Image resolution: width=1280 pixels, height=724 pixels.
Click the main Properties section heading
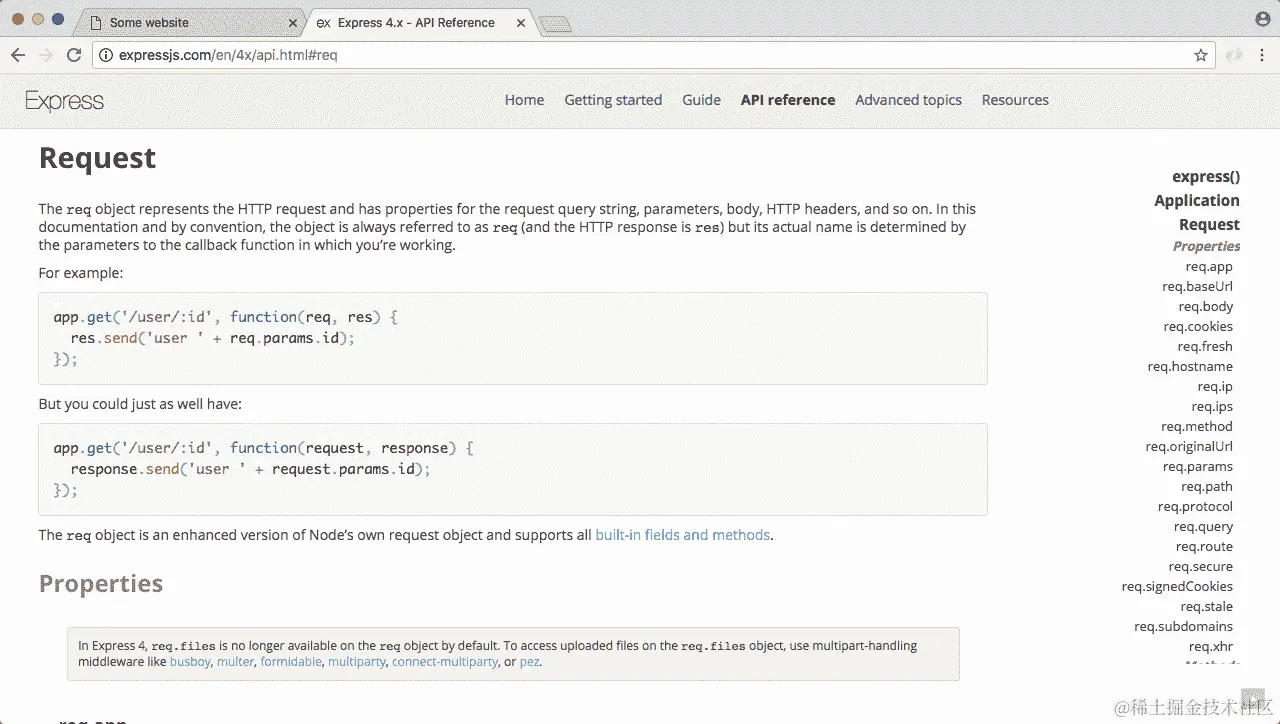[101, 584]
